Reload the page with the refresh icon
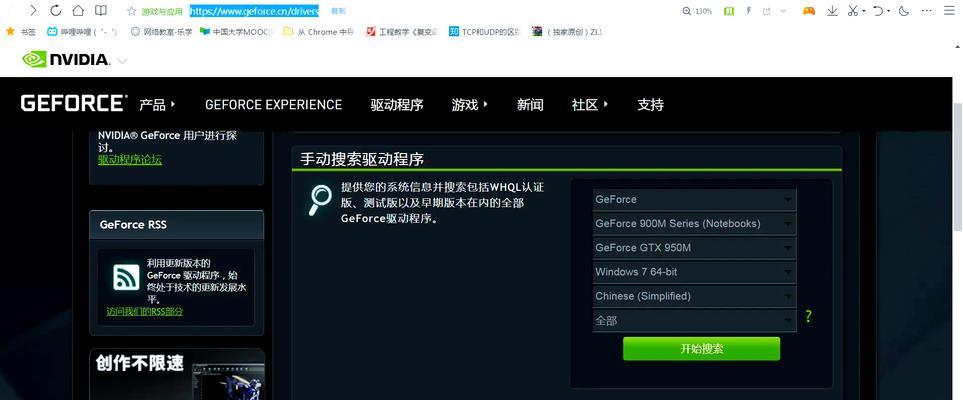The width and height of the screenshot is (963, 400). [55, 10]
